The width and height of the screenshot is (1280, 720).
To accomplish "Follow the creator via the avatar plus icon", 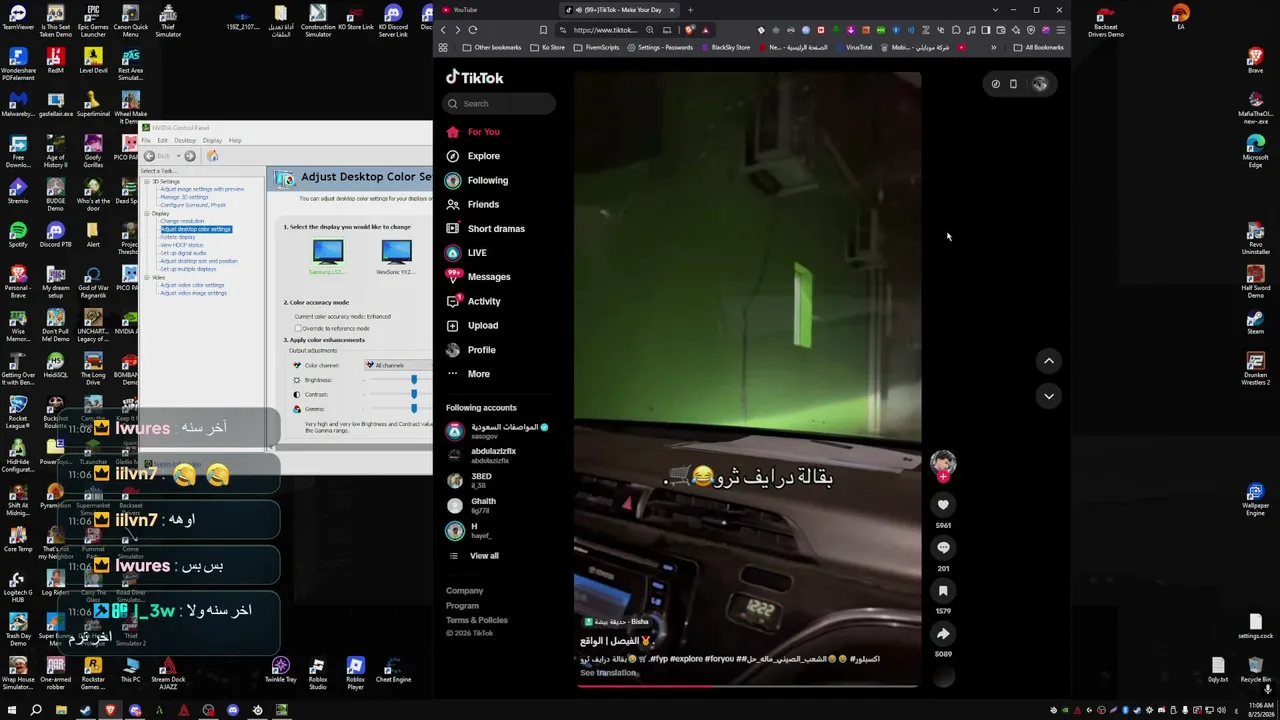I will click(943, 477).
